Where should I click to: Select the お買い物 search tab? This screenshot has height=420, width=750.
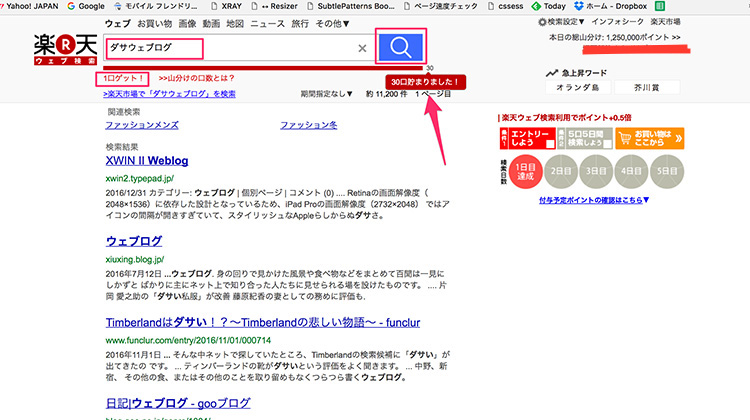click(154, 23)
